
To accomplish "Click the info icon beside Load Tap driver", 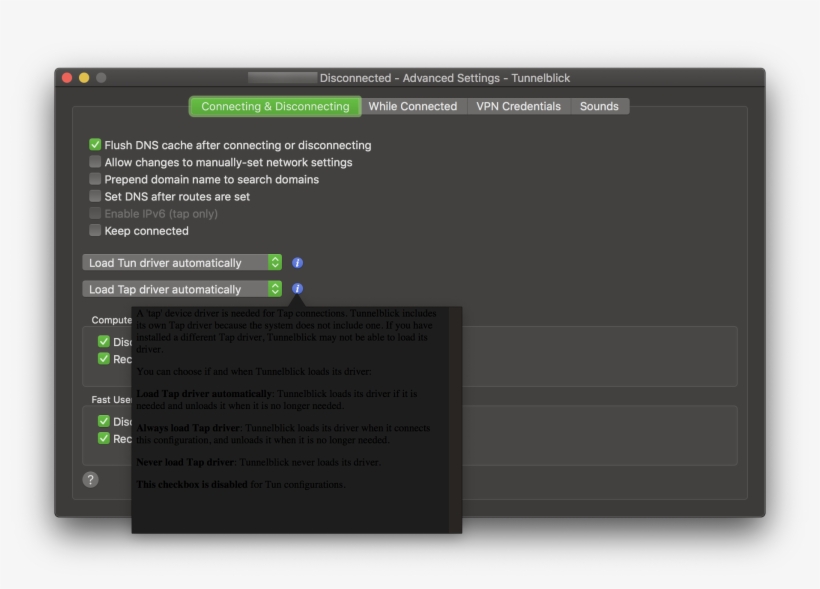I will (x=297, y=289).
